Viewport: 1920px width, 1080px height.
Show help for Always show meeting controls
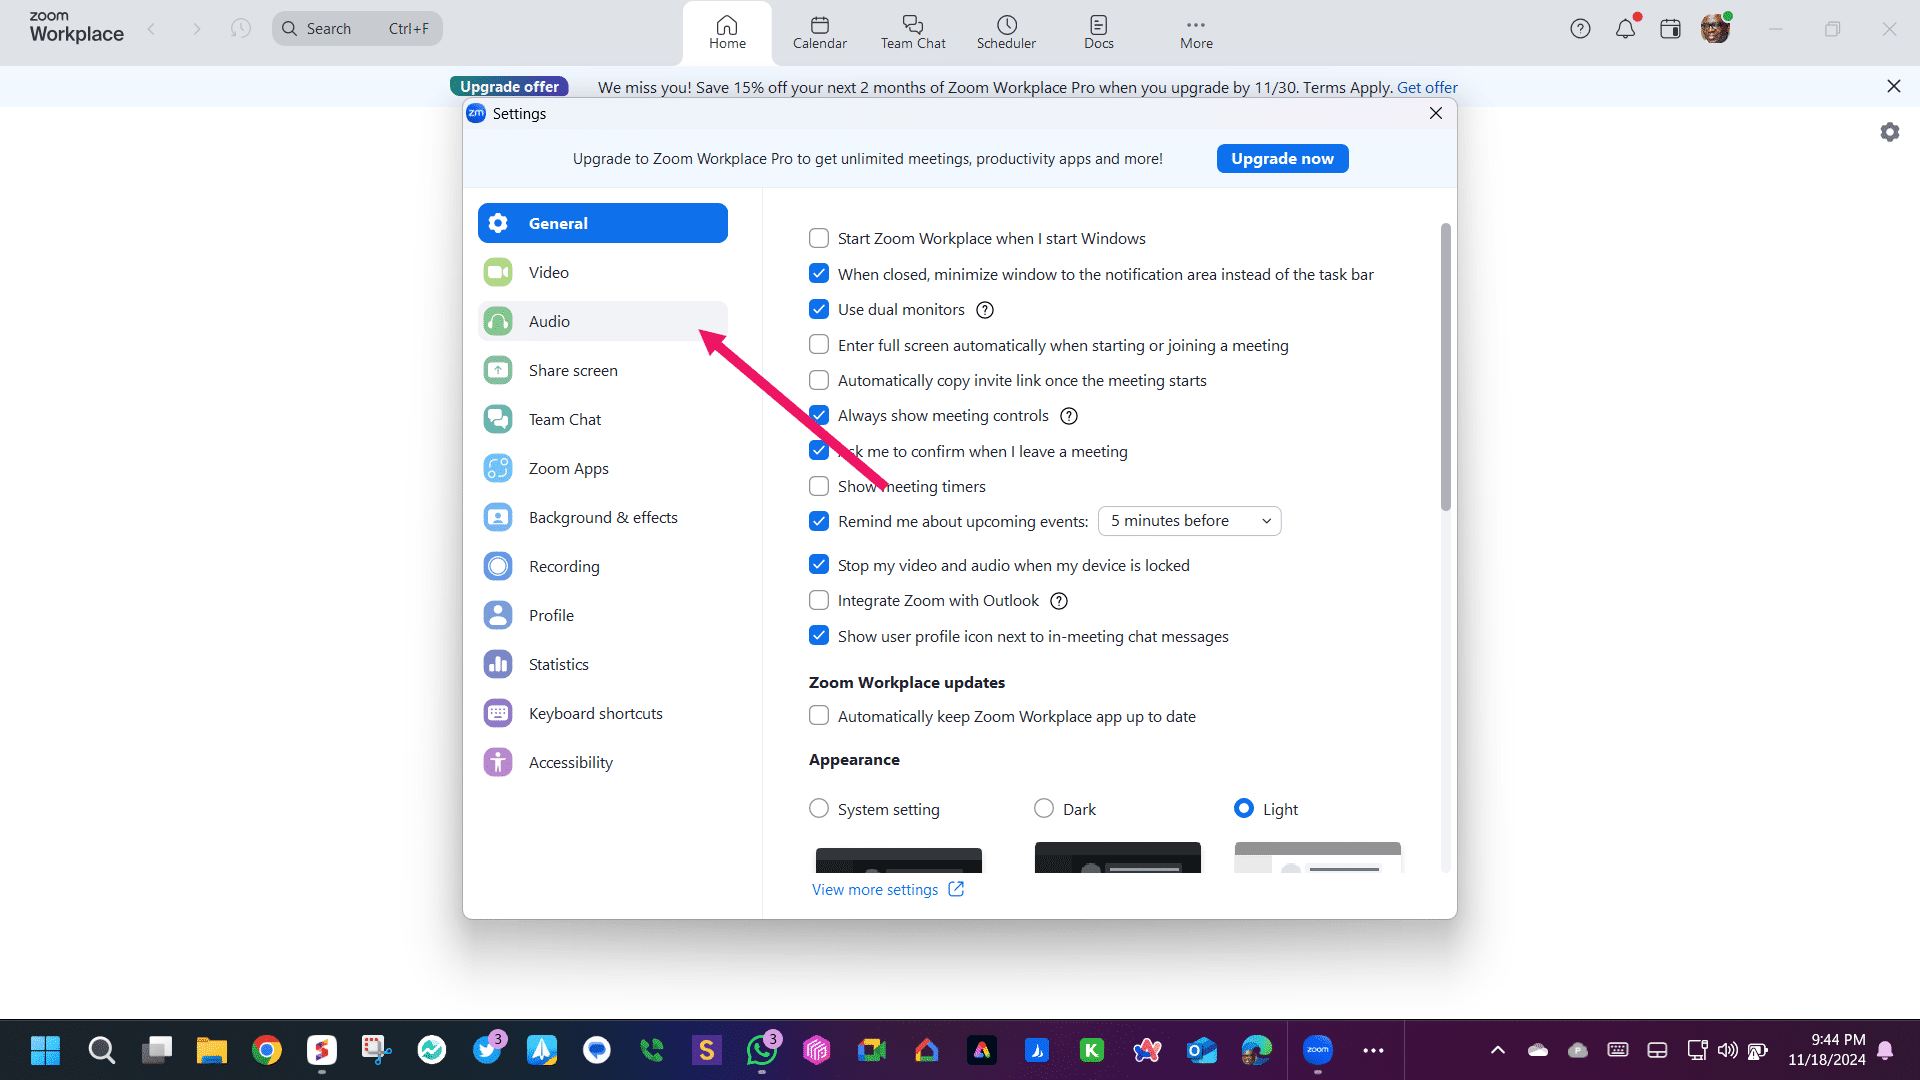(x=1069, y=416)
